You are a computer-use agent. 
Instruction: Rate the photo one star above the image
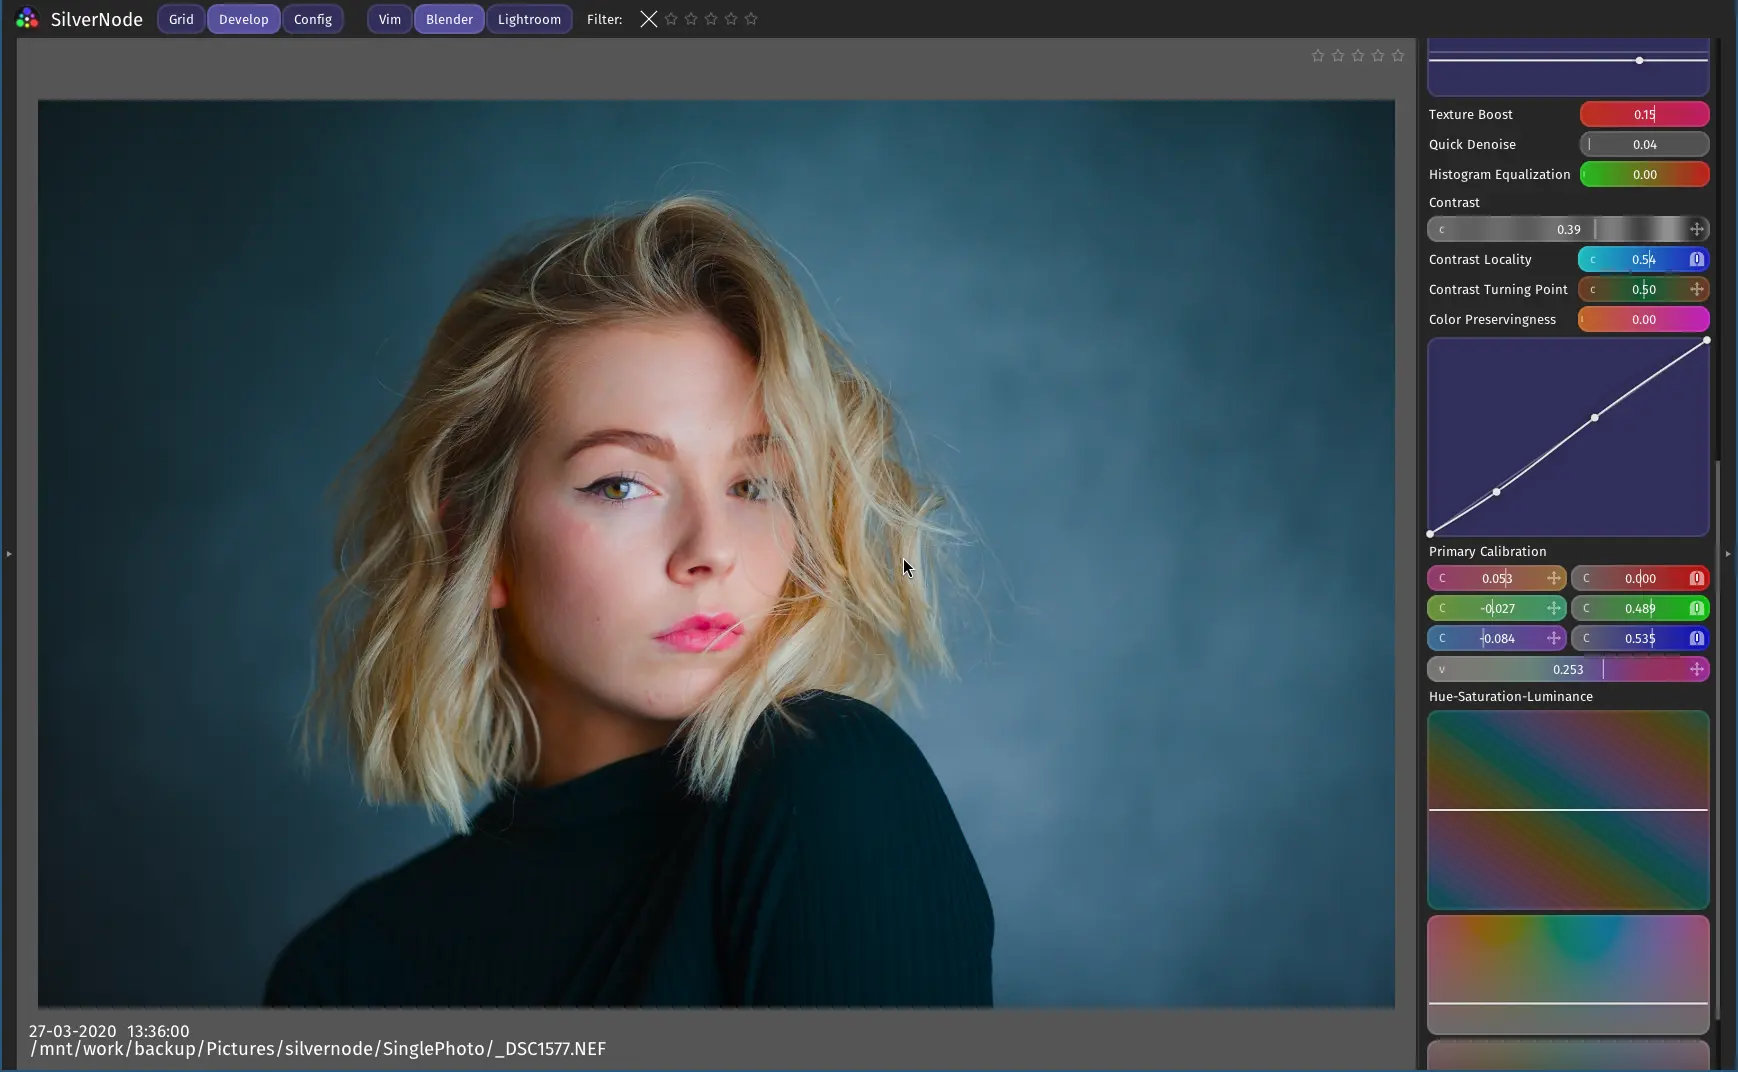1318,56
